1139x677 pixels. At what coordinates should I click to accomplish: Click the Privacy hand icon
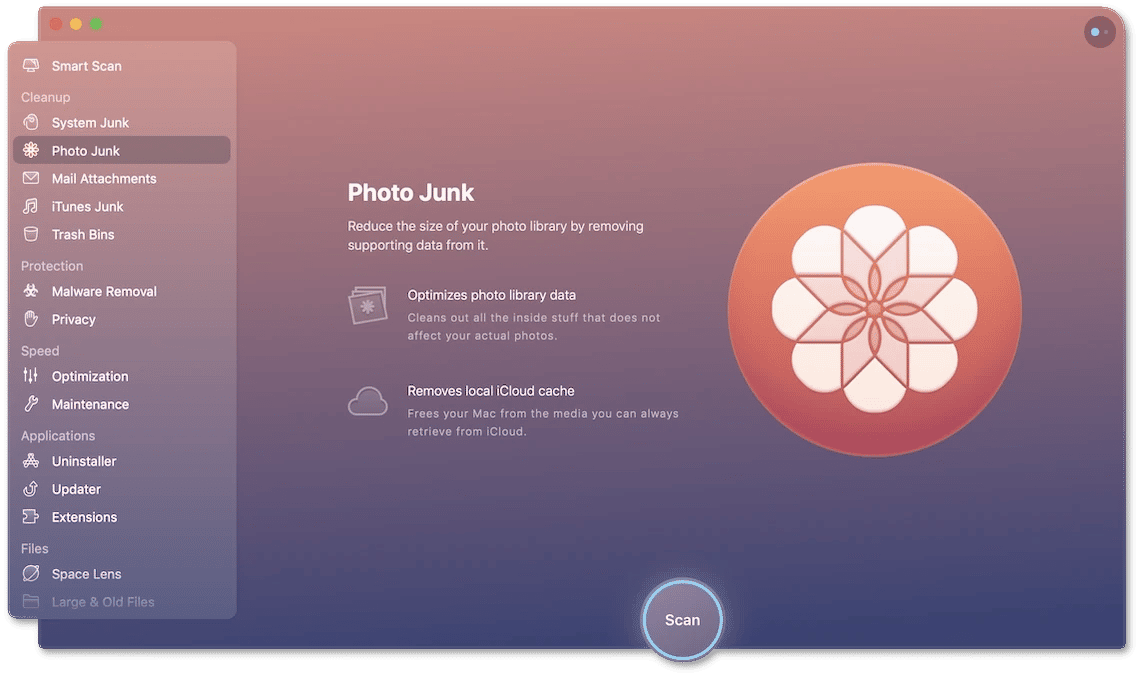point(31,319)
